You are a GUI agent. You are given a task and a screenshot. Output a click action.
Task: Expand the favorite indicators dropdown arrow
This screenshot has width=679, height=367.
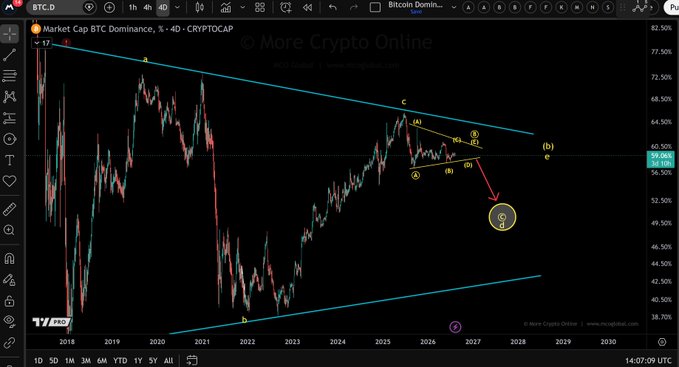click(x=242, y=7)
